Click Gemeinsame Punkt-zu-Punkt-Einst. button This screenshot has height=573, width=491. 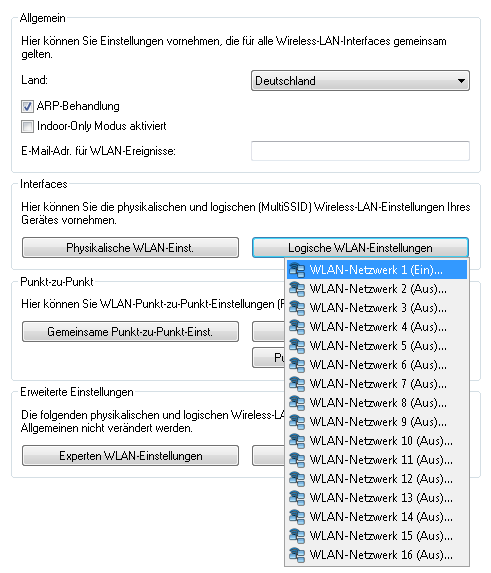[130, 332]
